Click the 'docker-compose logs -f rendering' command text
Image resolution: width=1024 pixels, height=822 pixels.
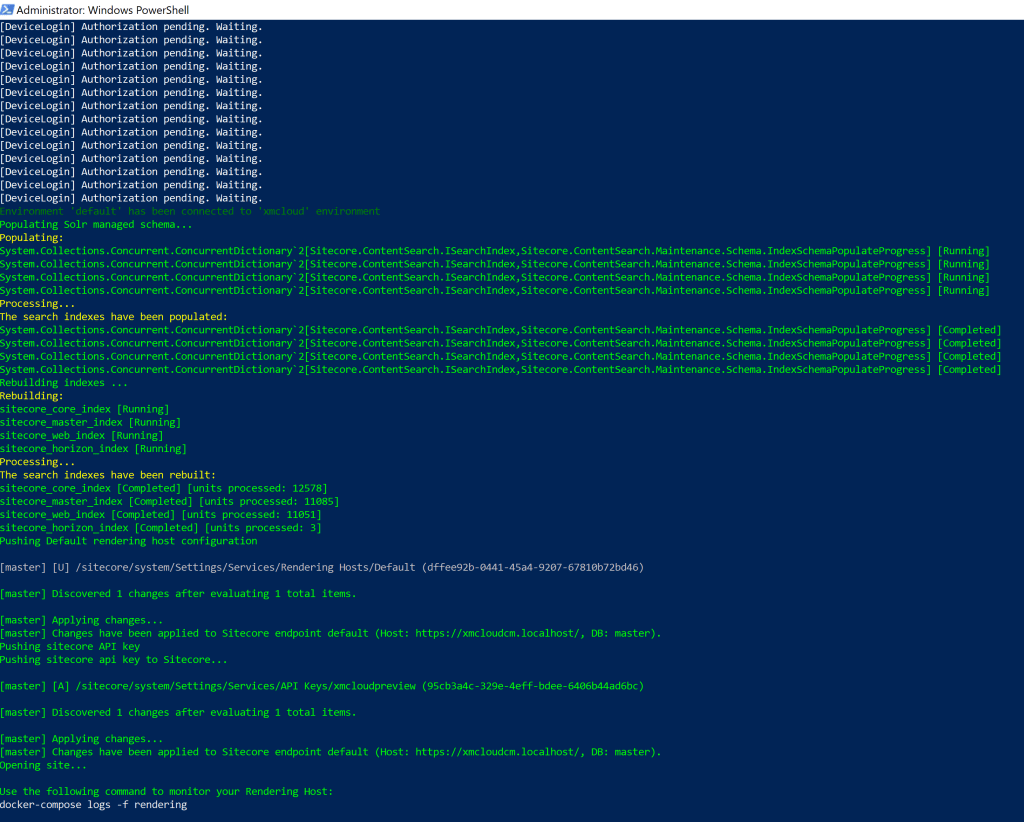click(x=93, y=804)
